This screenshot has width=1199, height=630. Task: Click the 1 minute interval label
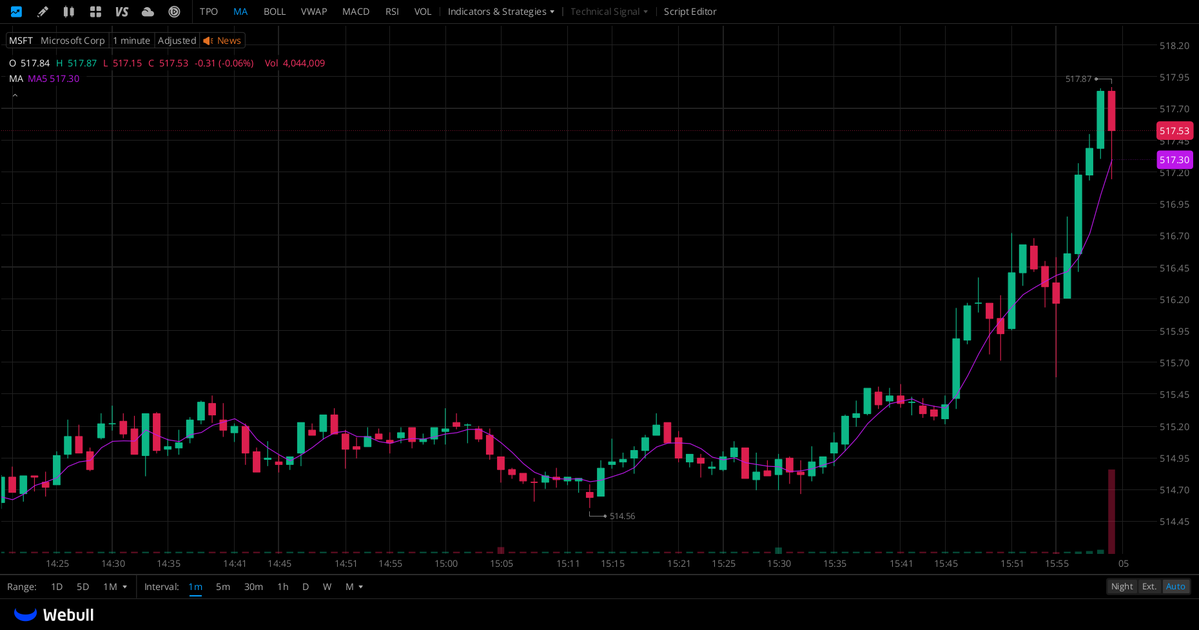(132, 41)
